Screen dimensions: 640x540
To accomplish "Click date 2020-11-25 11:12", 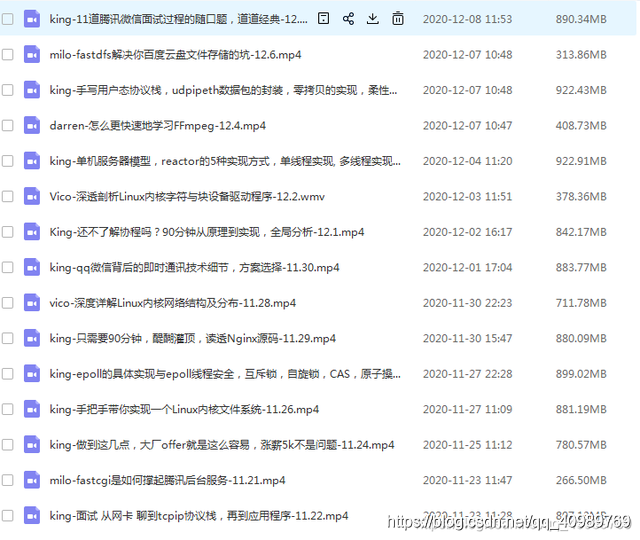I will (467, 445).
